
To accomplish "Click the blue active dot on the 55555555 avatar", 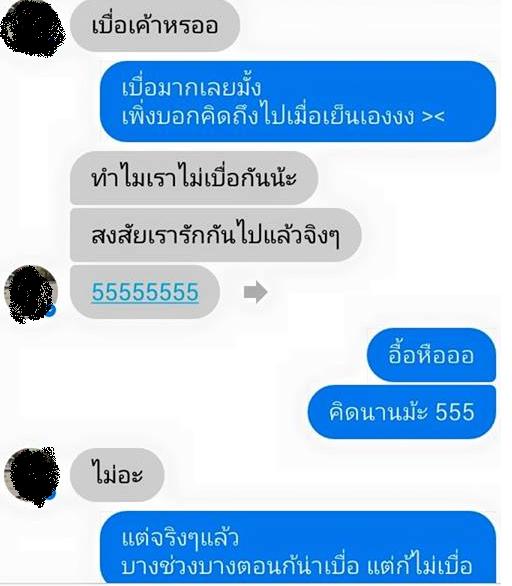I will point(52,310).
